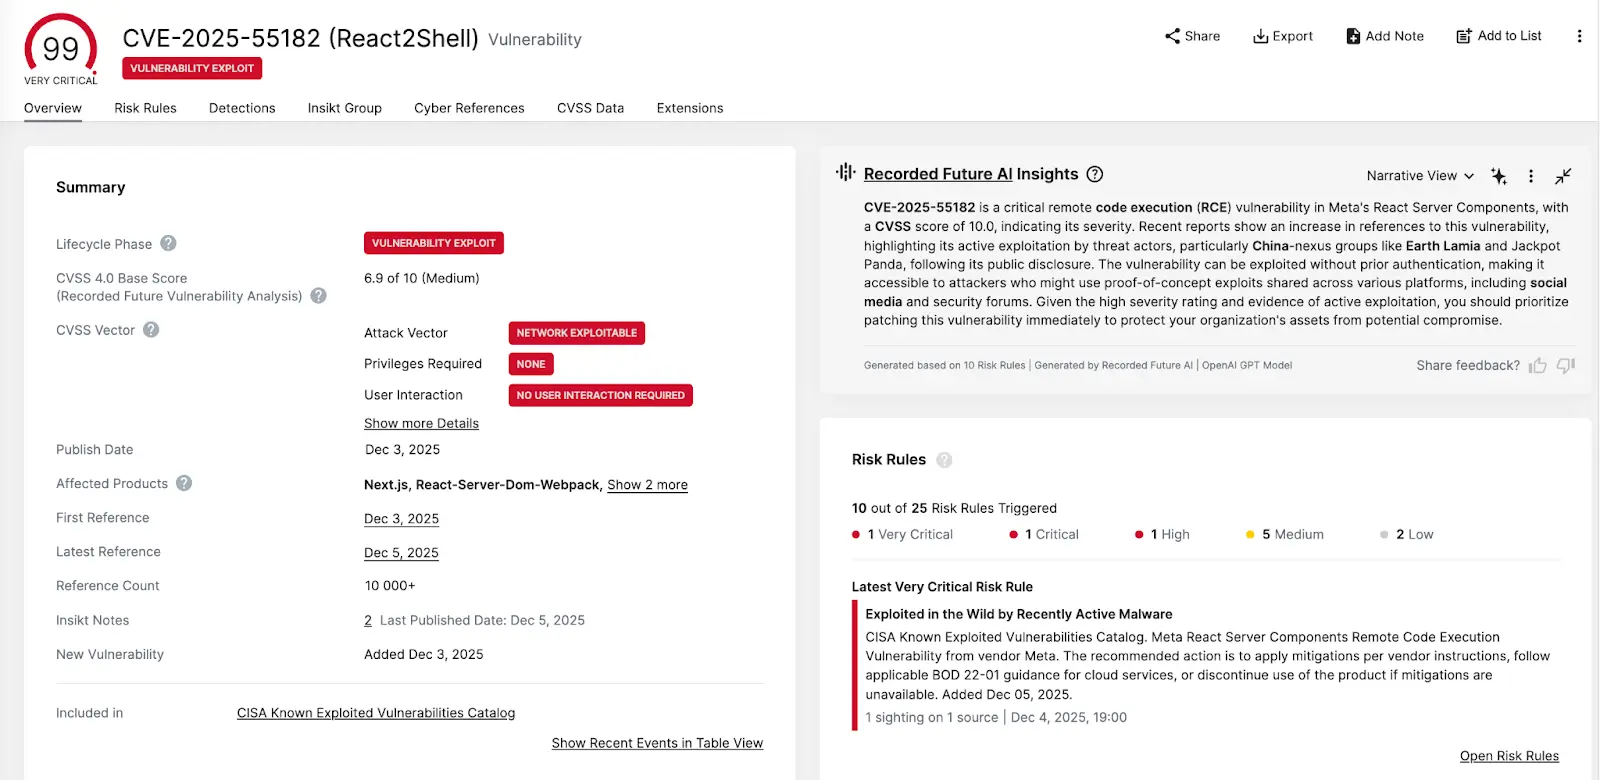
Task: Expand Show 2 more affected products
Action: coord(647,485)
